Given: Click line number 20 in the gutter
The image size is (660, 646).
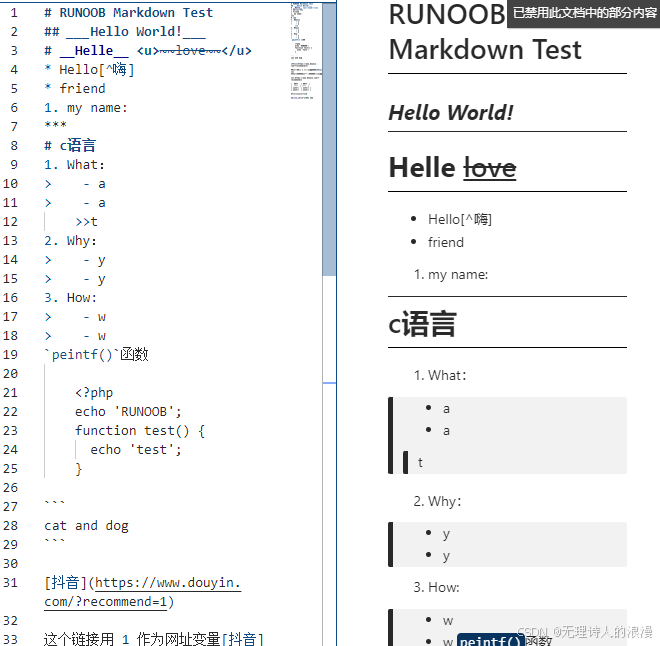Looking at the screenshot, I should pos(11,374).
